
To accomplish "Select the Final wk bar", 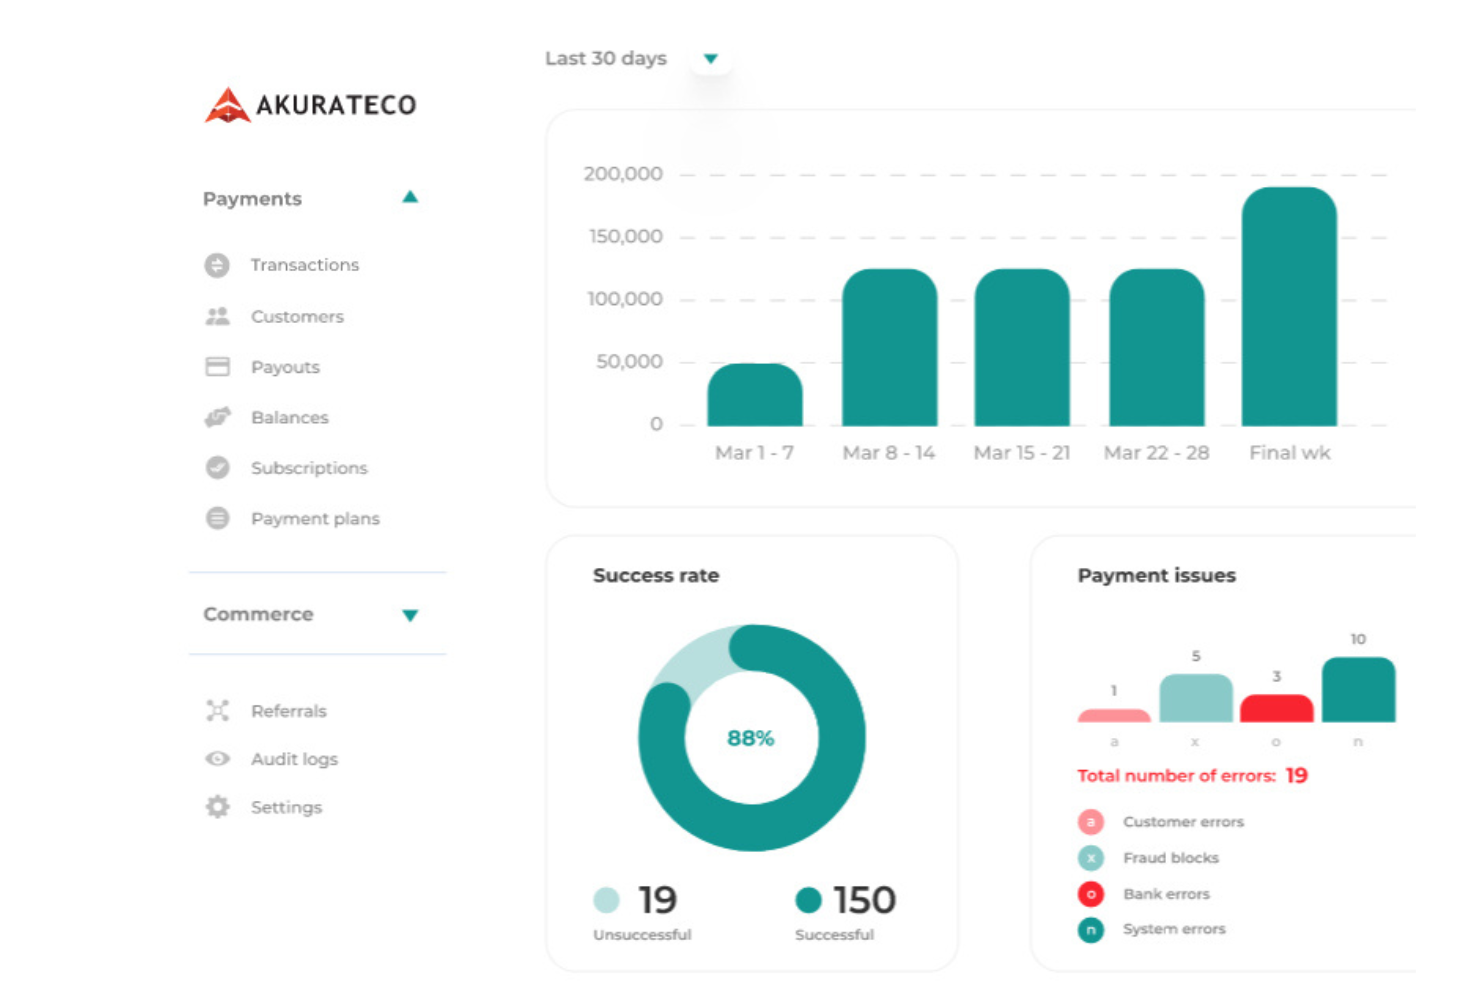I will [x=1290, y=307].
